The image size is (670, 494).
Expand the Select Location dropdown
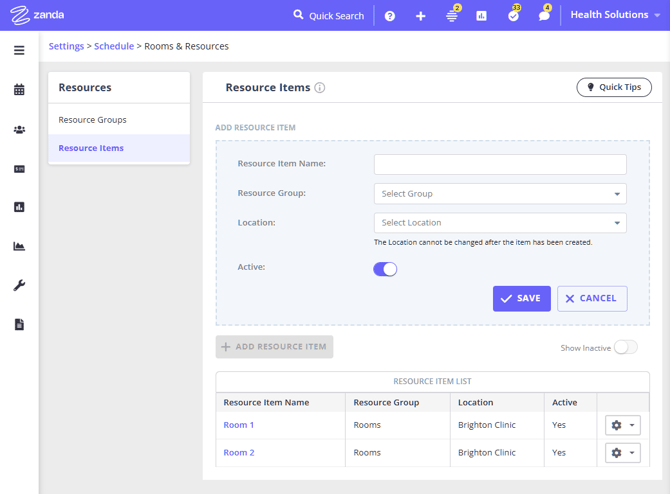[500, 223]
